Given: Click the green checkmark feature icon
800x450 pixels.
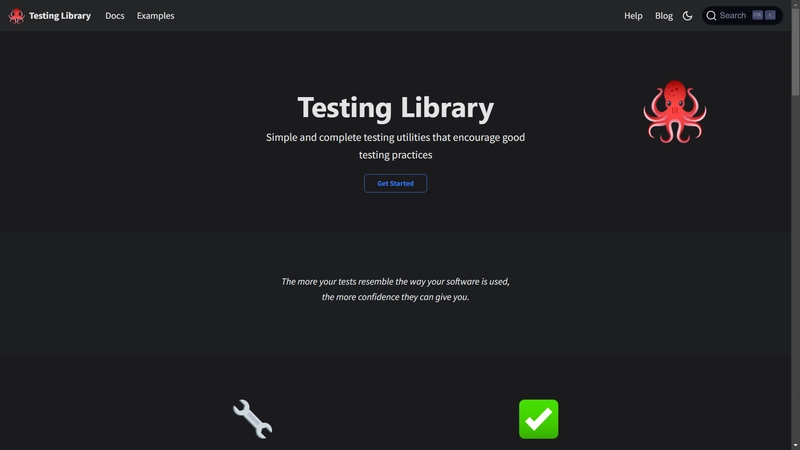Looking at the screenshot, I should pos(539,419).
